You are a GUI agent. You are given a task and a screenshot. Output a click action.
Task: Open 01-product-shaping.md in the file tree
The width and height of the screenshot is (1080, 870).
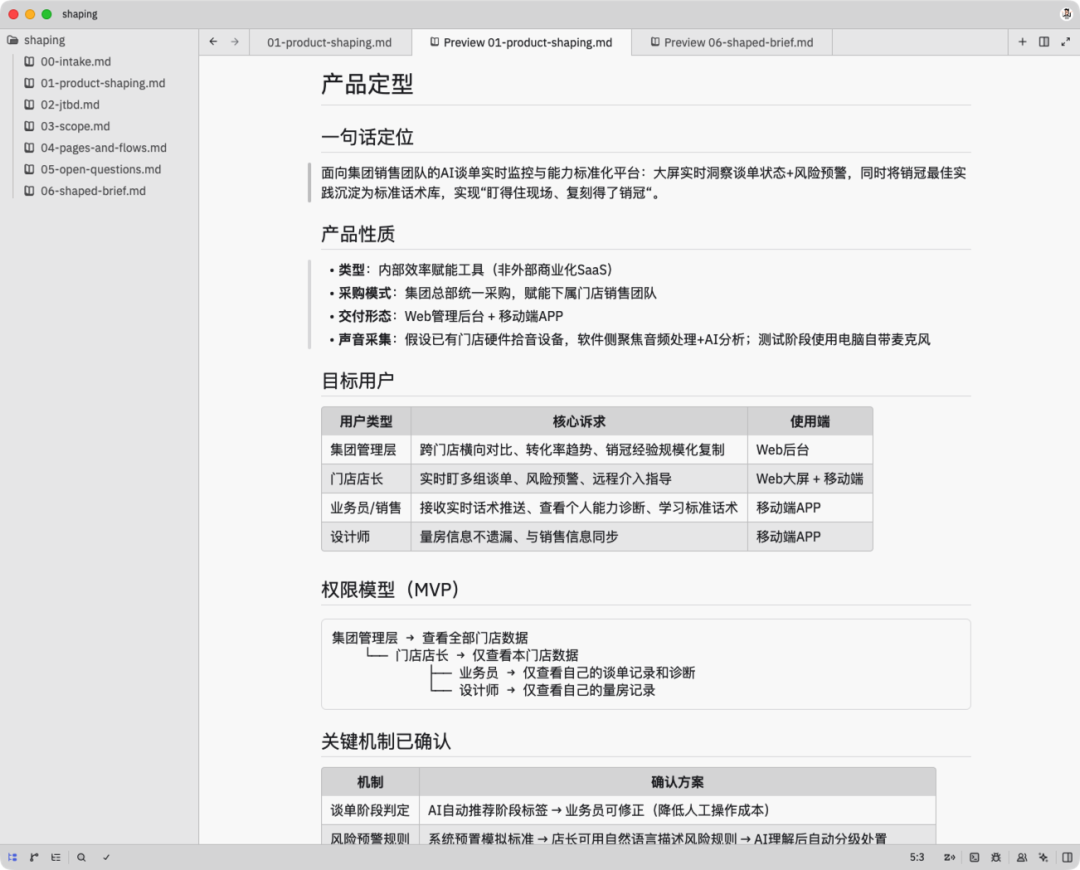click(102, 83)
